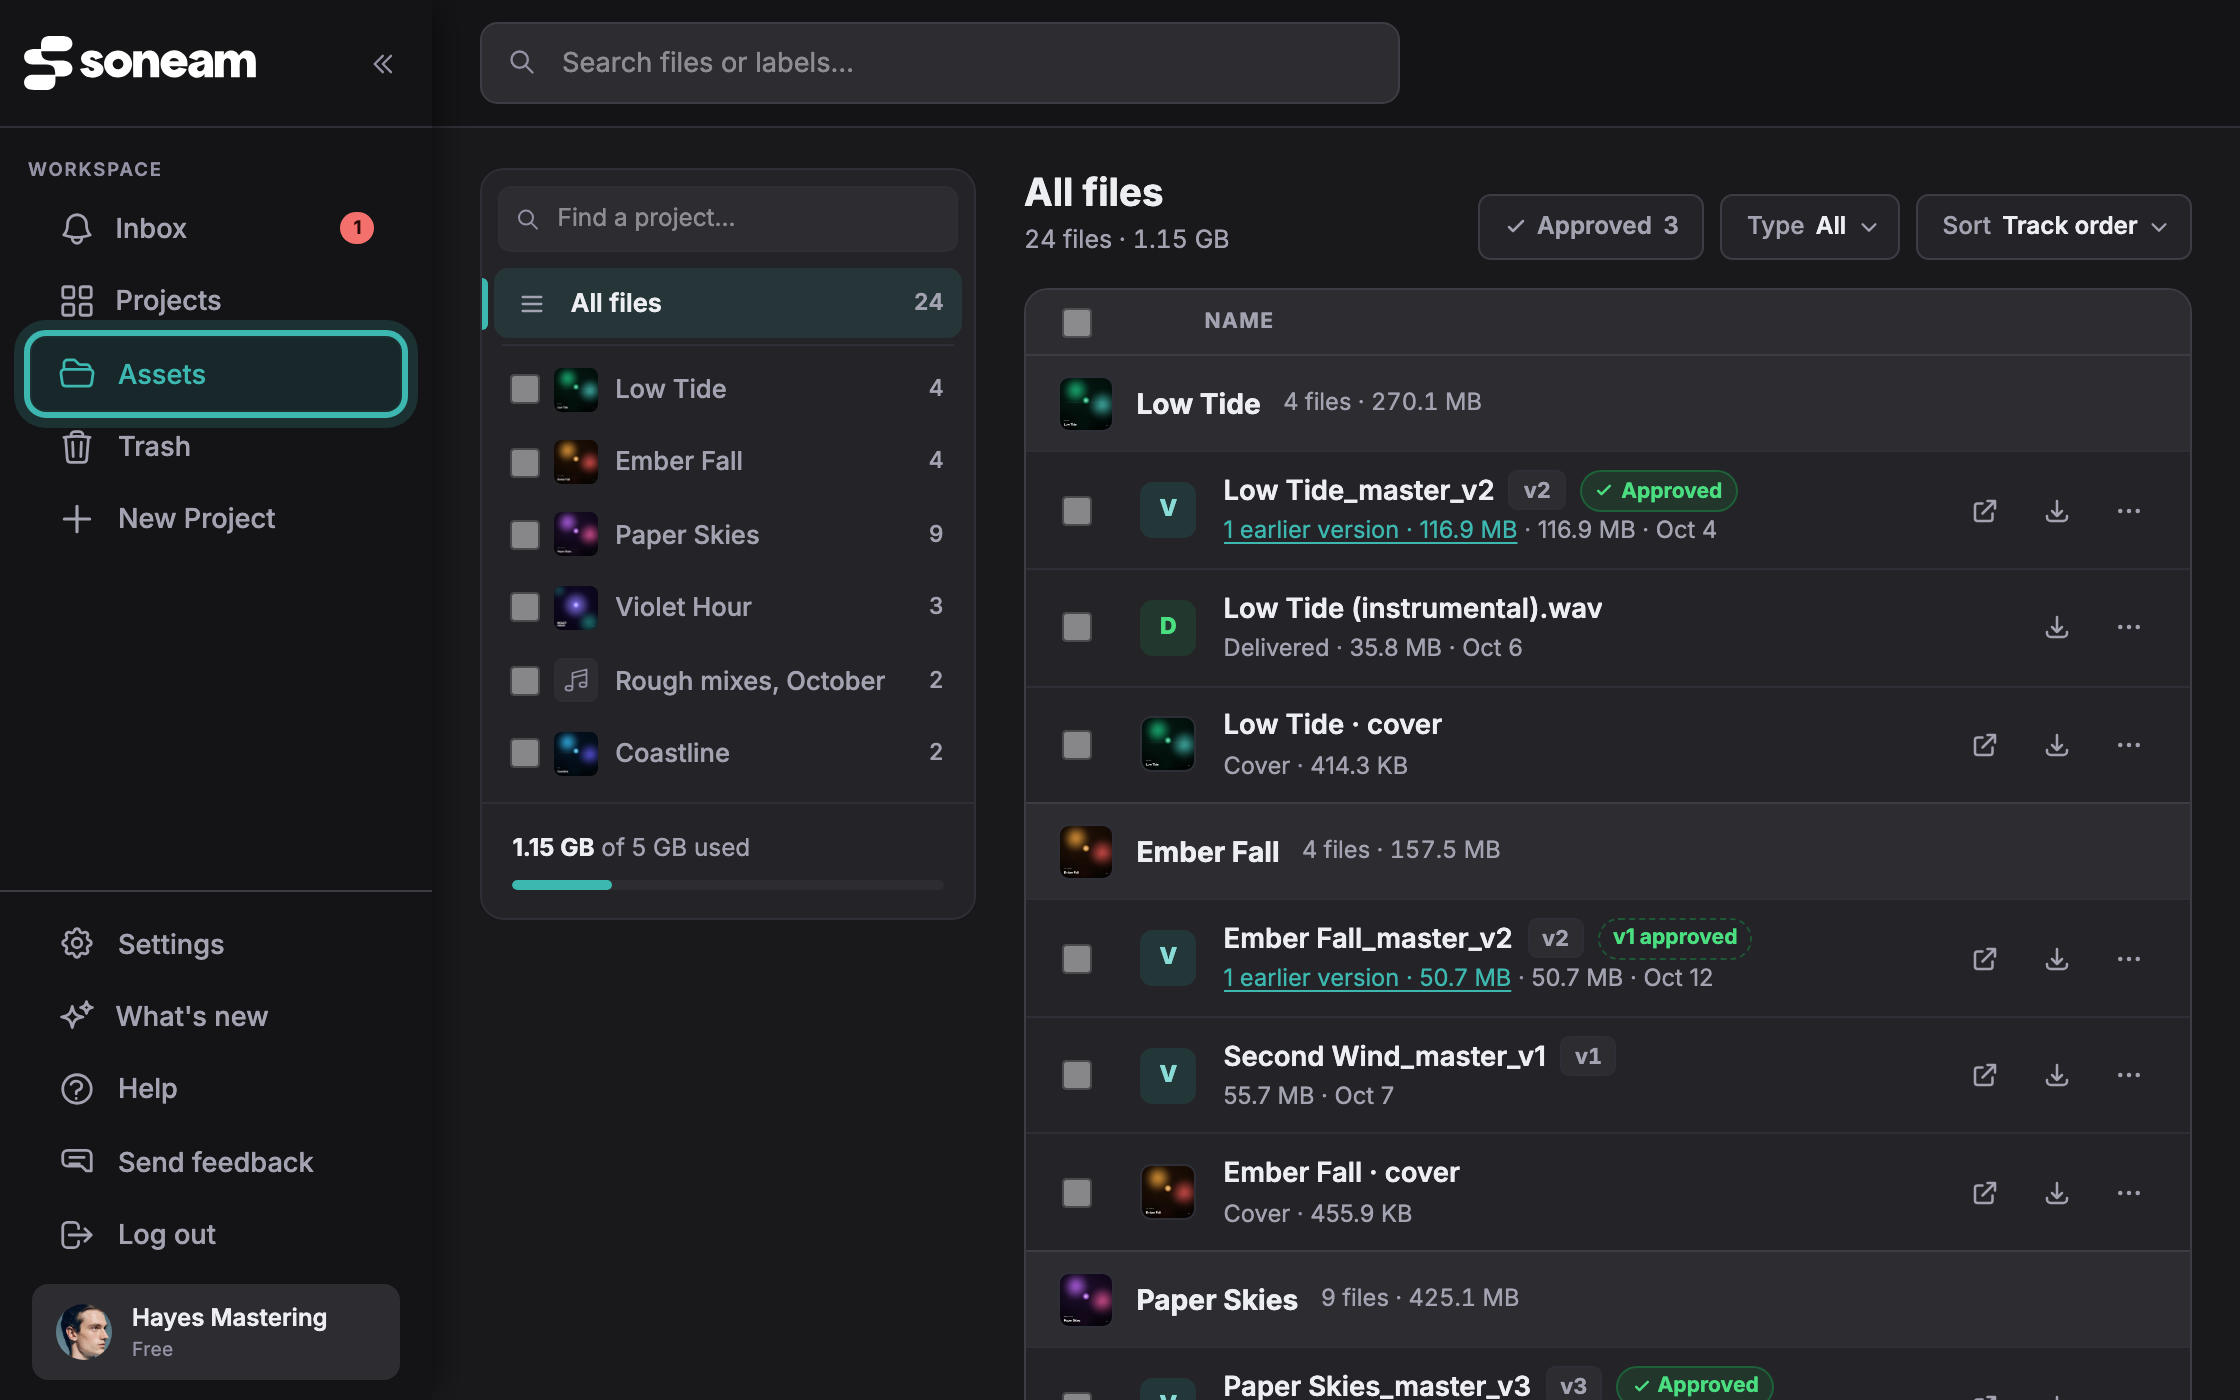Image resolution: width=2240 pixels, height=1400 pixels.
Task: Open Low Tide_master_v2 in a new window
Action: tap(1985, 511)
